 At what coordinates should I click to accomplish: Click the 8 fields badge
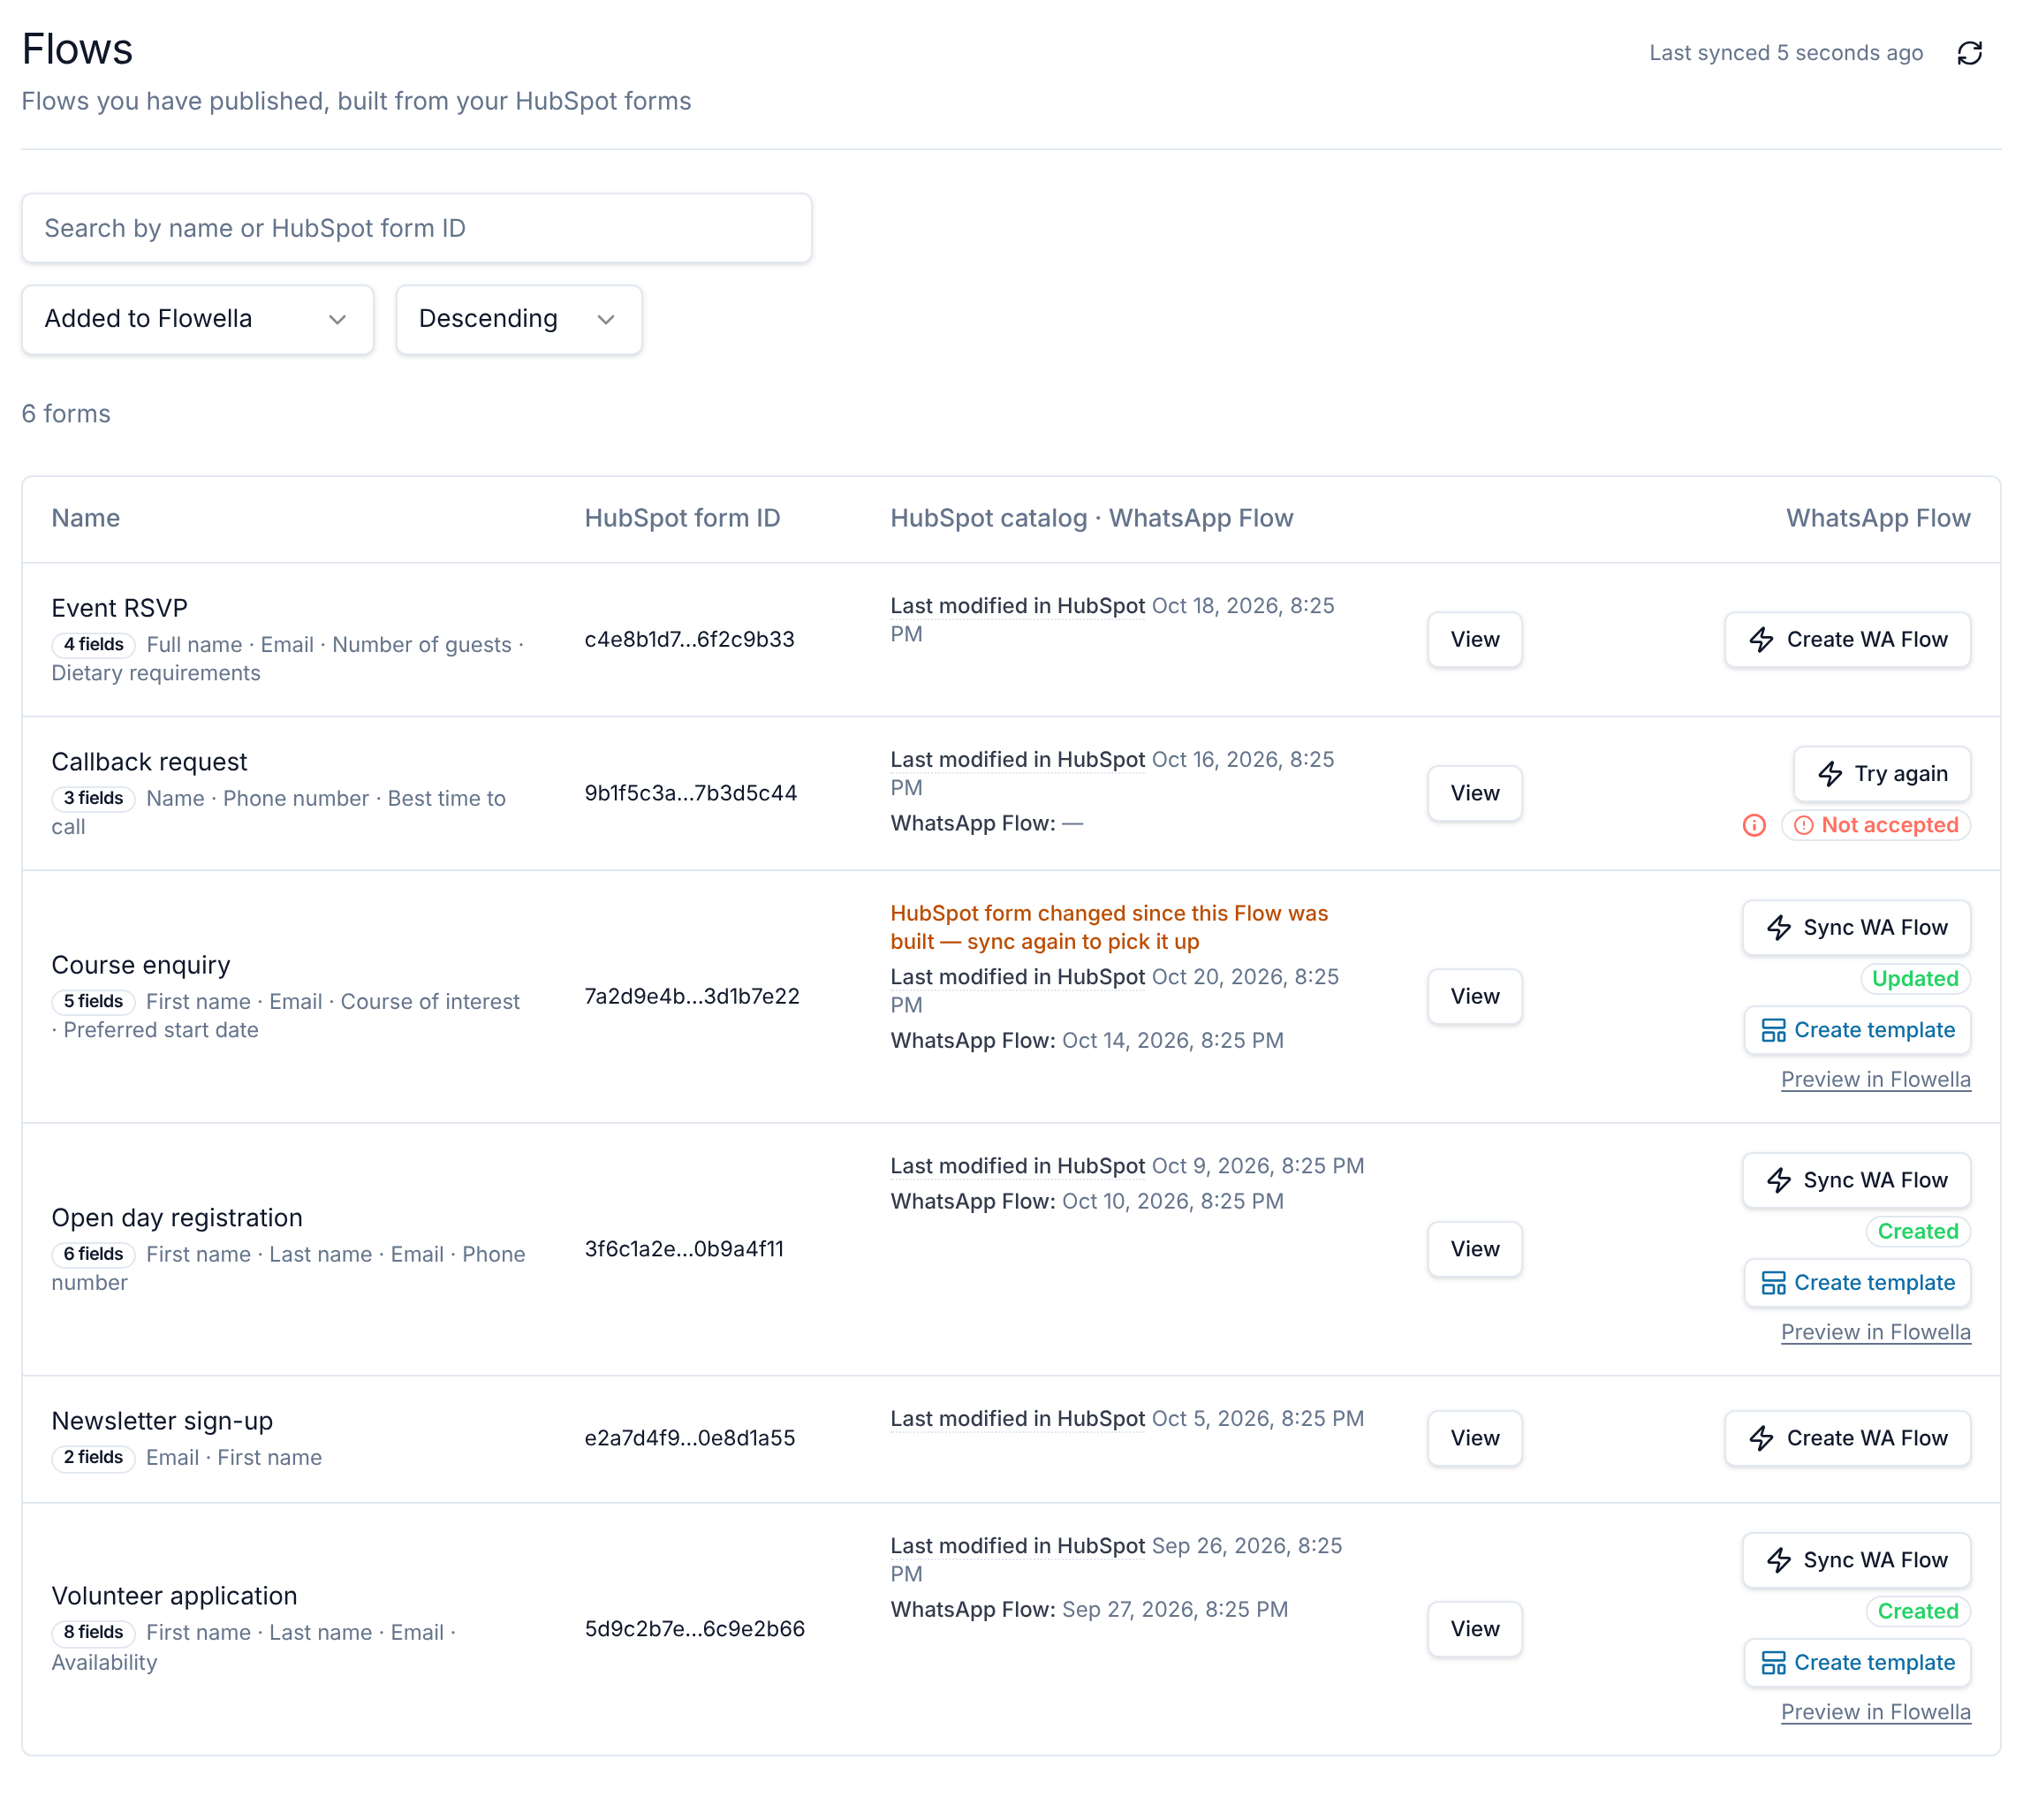[x=93, y=1633]
